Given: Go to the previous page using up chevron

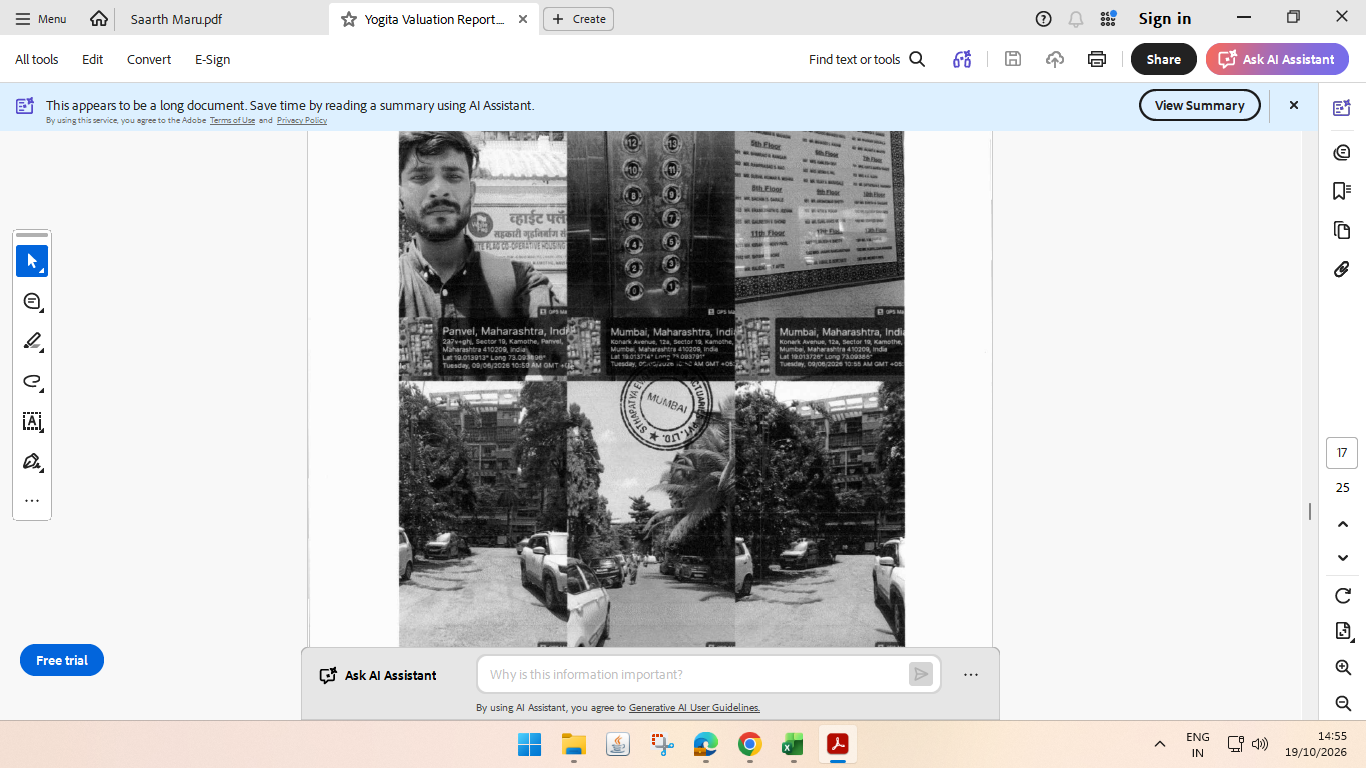Looking at the screenshot, I should click(1343, 524).
